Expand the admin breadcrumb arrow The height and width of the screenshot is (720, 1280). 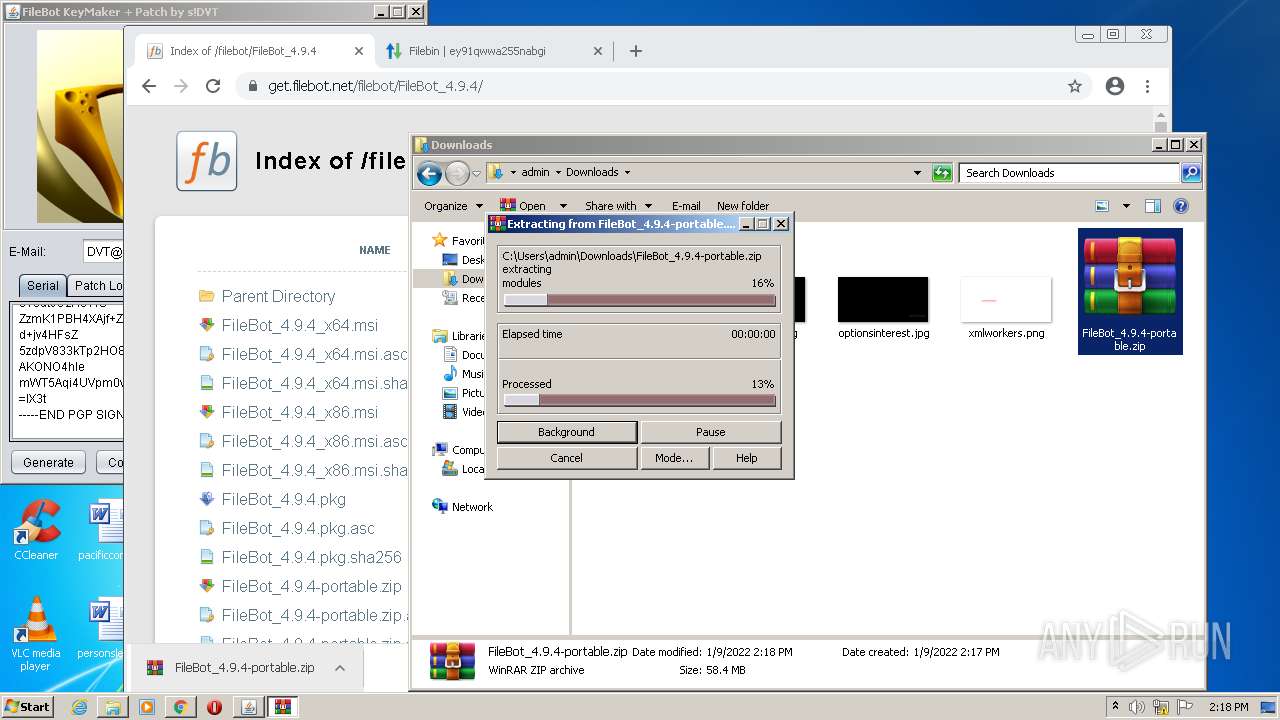click(558, 173)
